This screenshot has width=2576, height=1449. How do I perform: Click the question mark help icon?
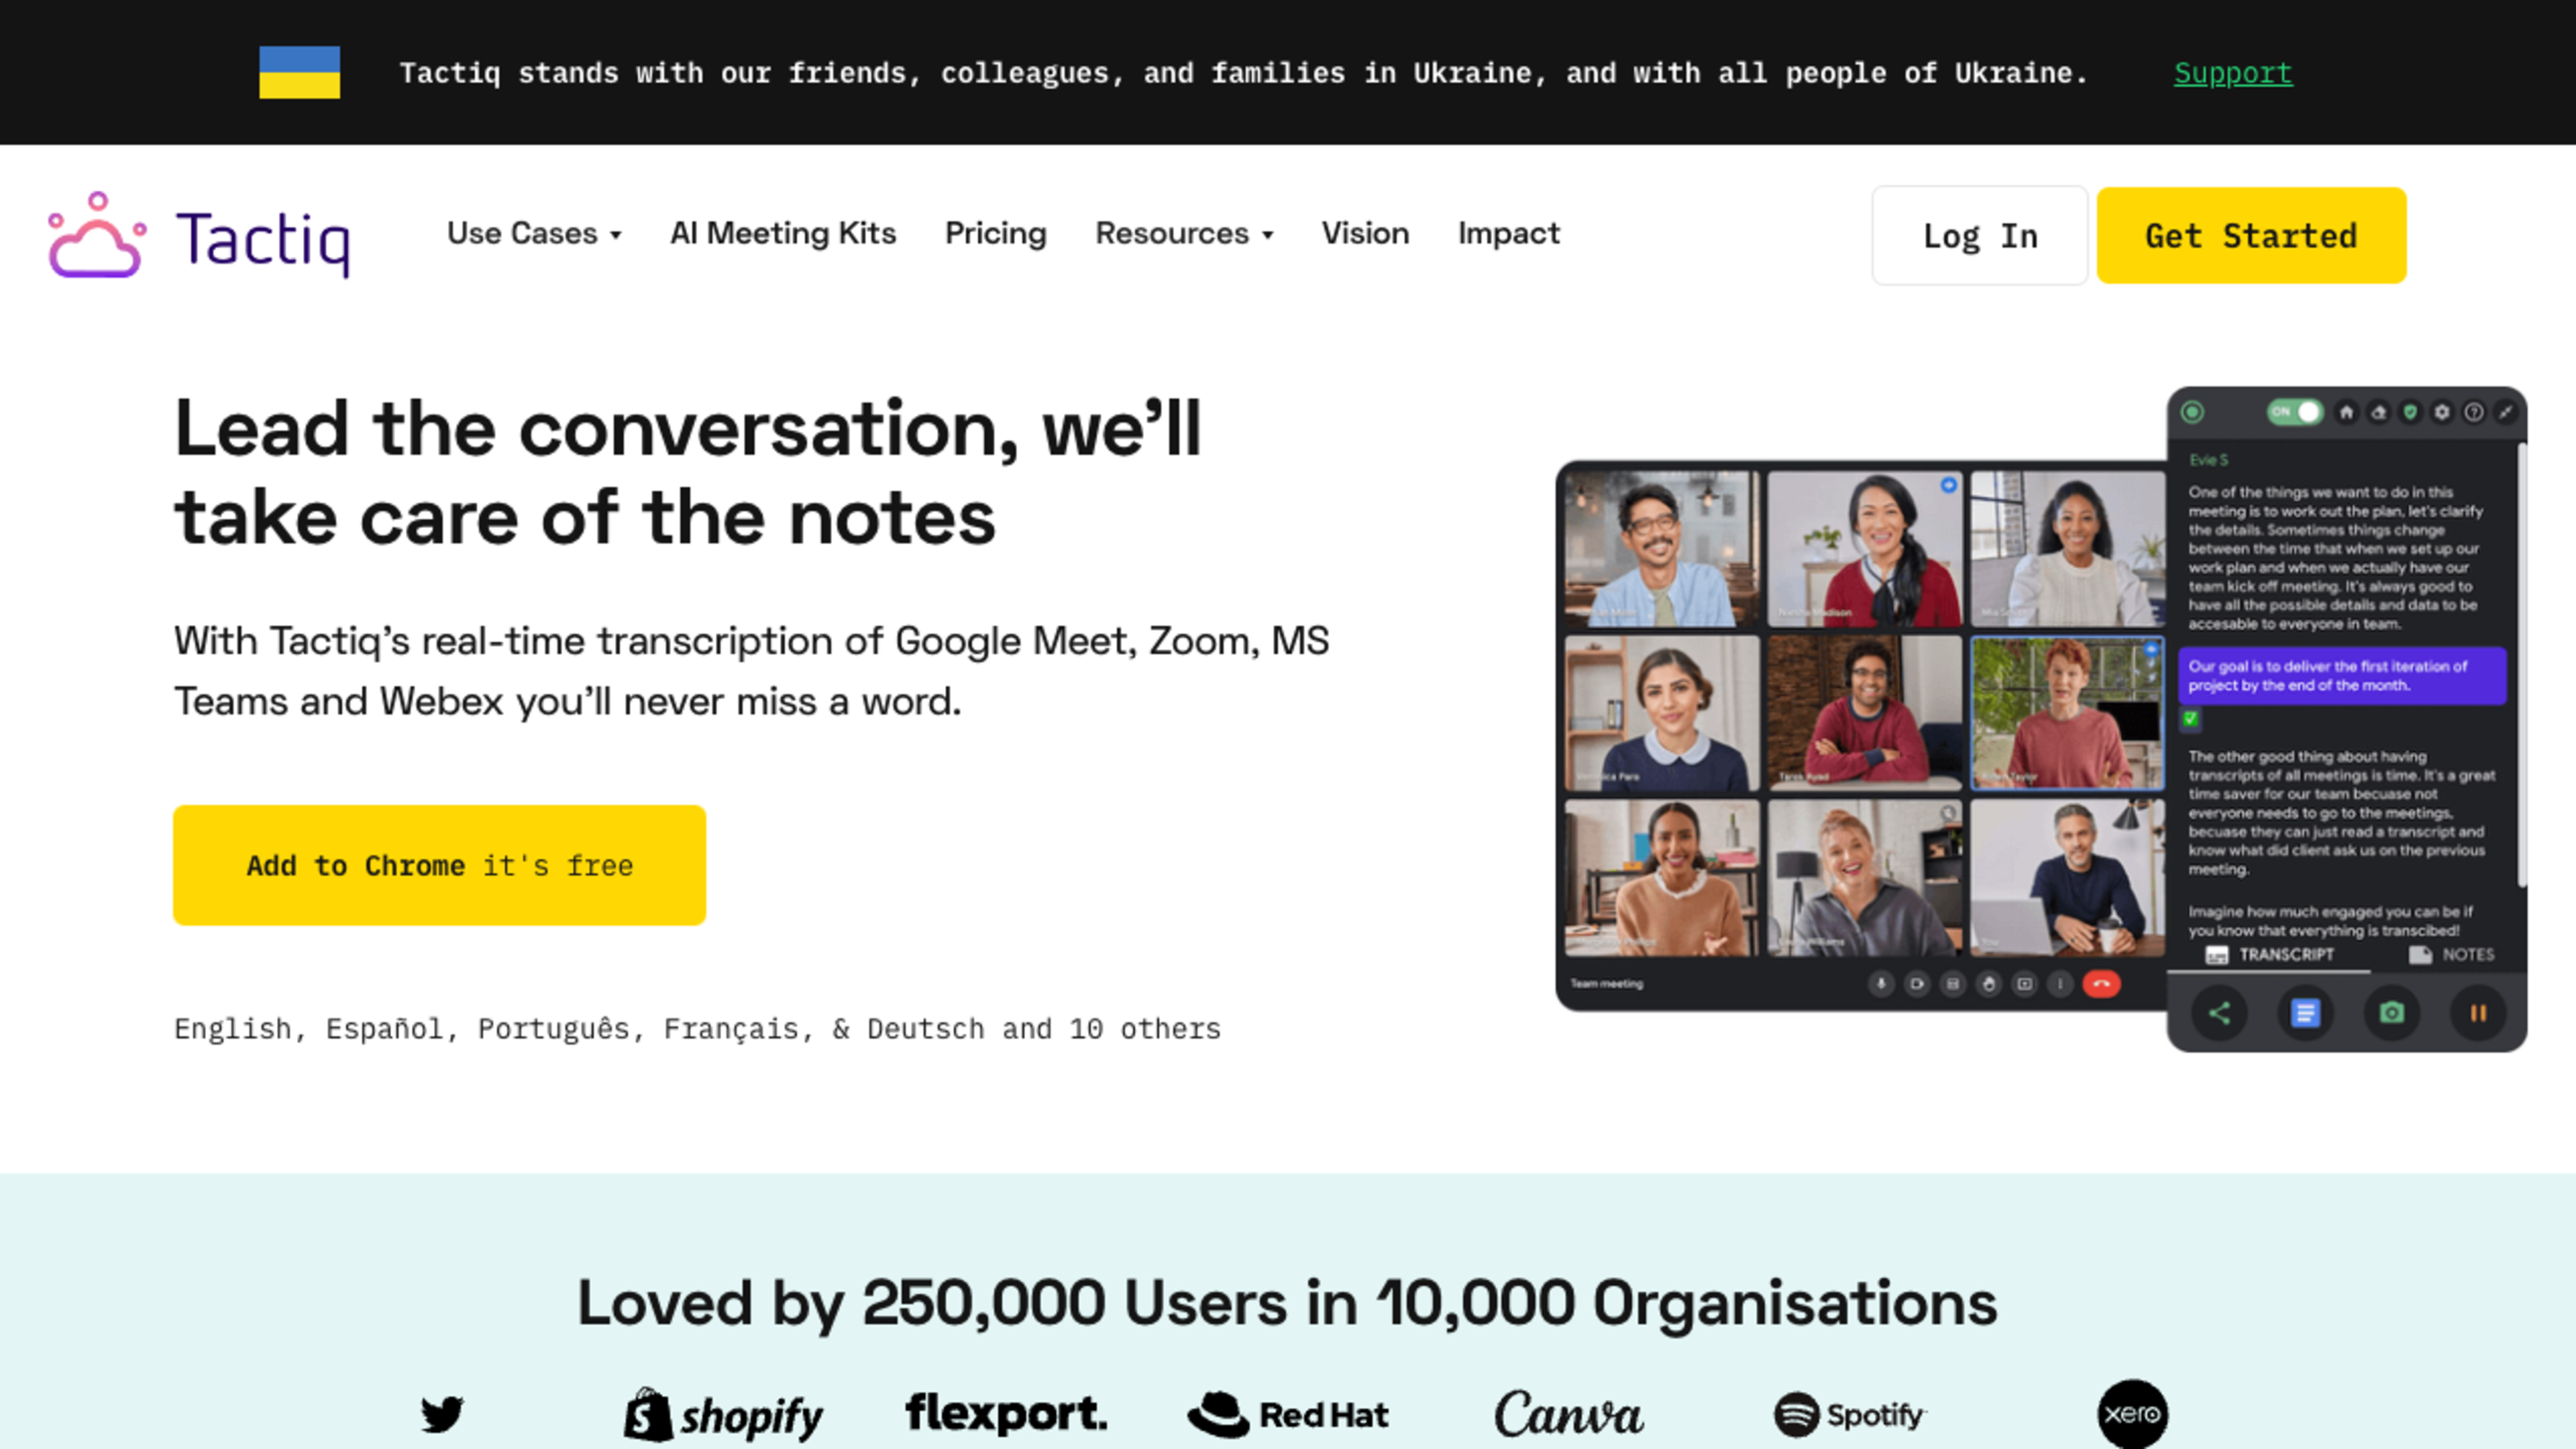click(2474, 412)
